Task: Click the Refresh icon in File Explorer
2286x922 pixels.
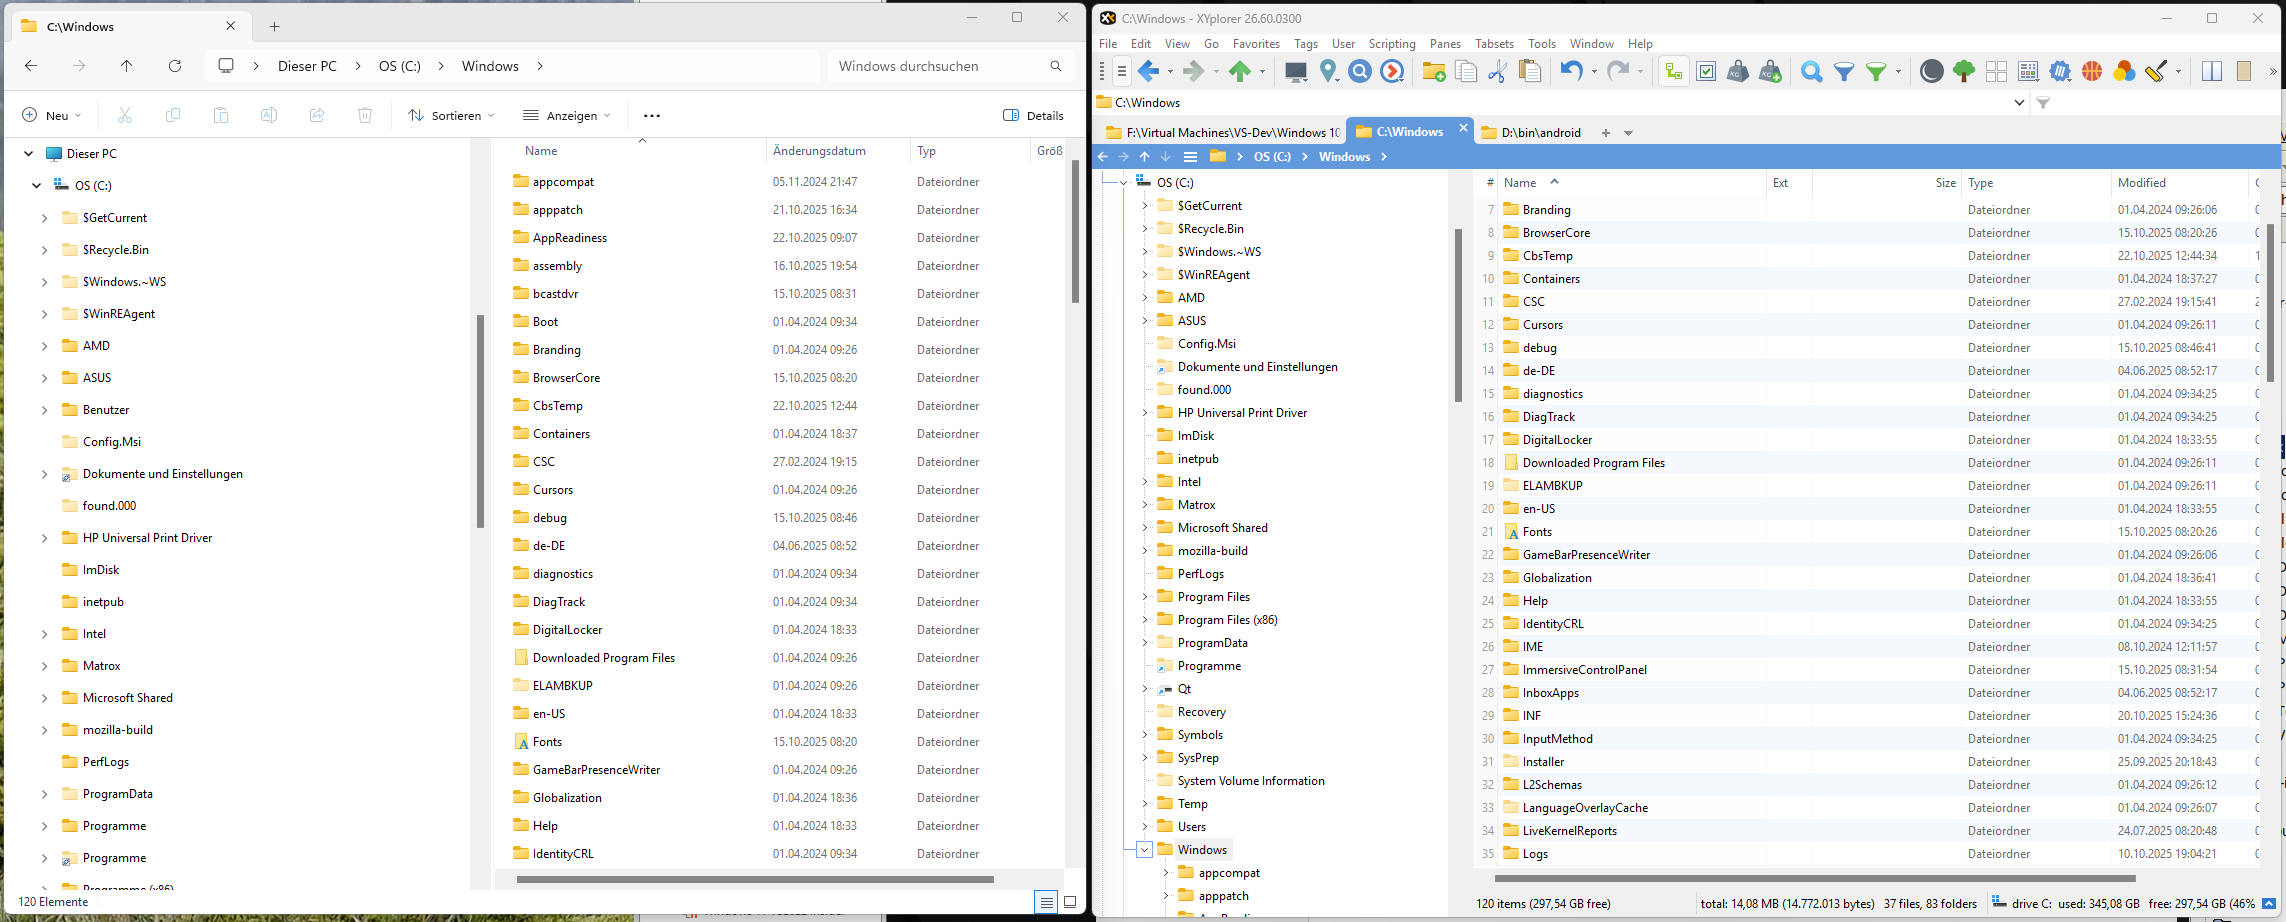Action: 175,66
